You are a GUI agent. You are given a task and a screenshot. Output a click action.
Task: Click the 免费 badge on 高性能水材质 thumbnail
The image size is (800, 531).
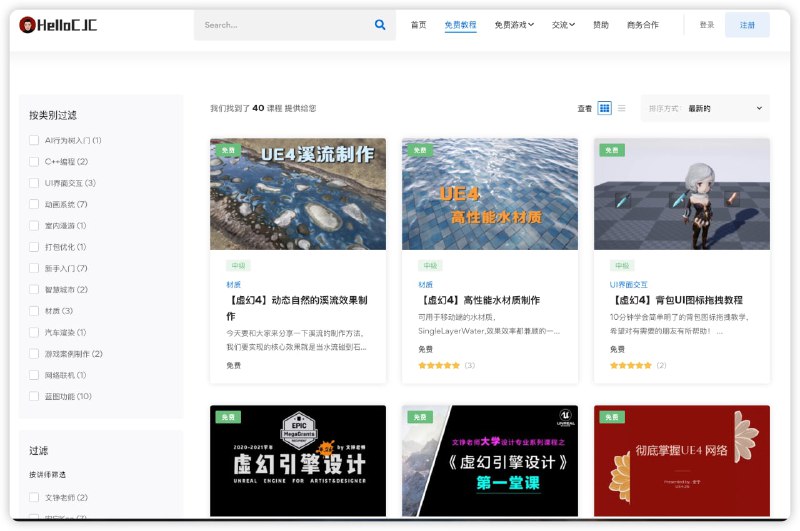point(420,150)
